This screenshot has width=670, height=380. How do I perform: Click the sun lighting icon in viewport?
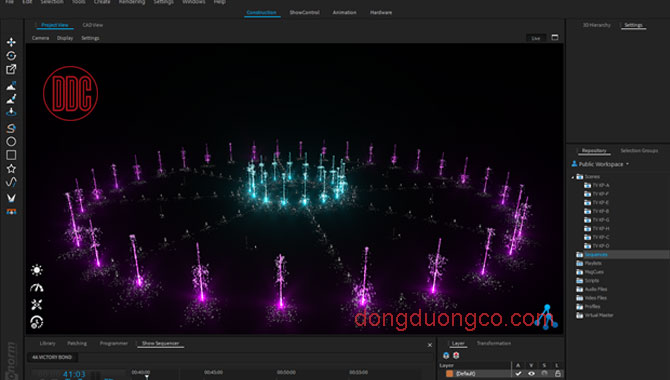click(37, 270)
